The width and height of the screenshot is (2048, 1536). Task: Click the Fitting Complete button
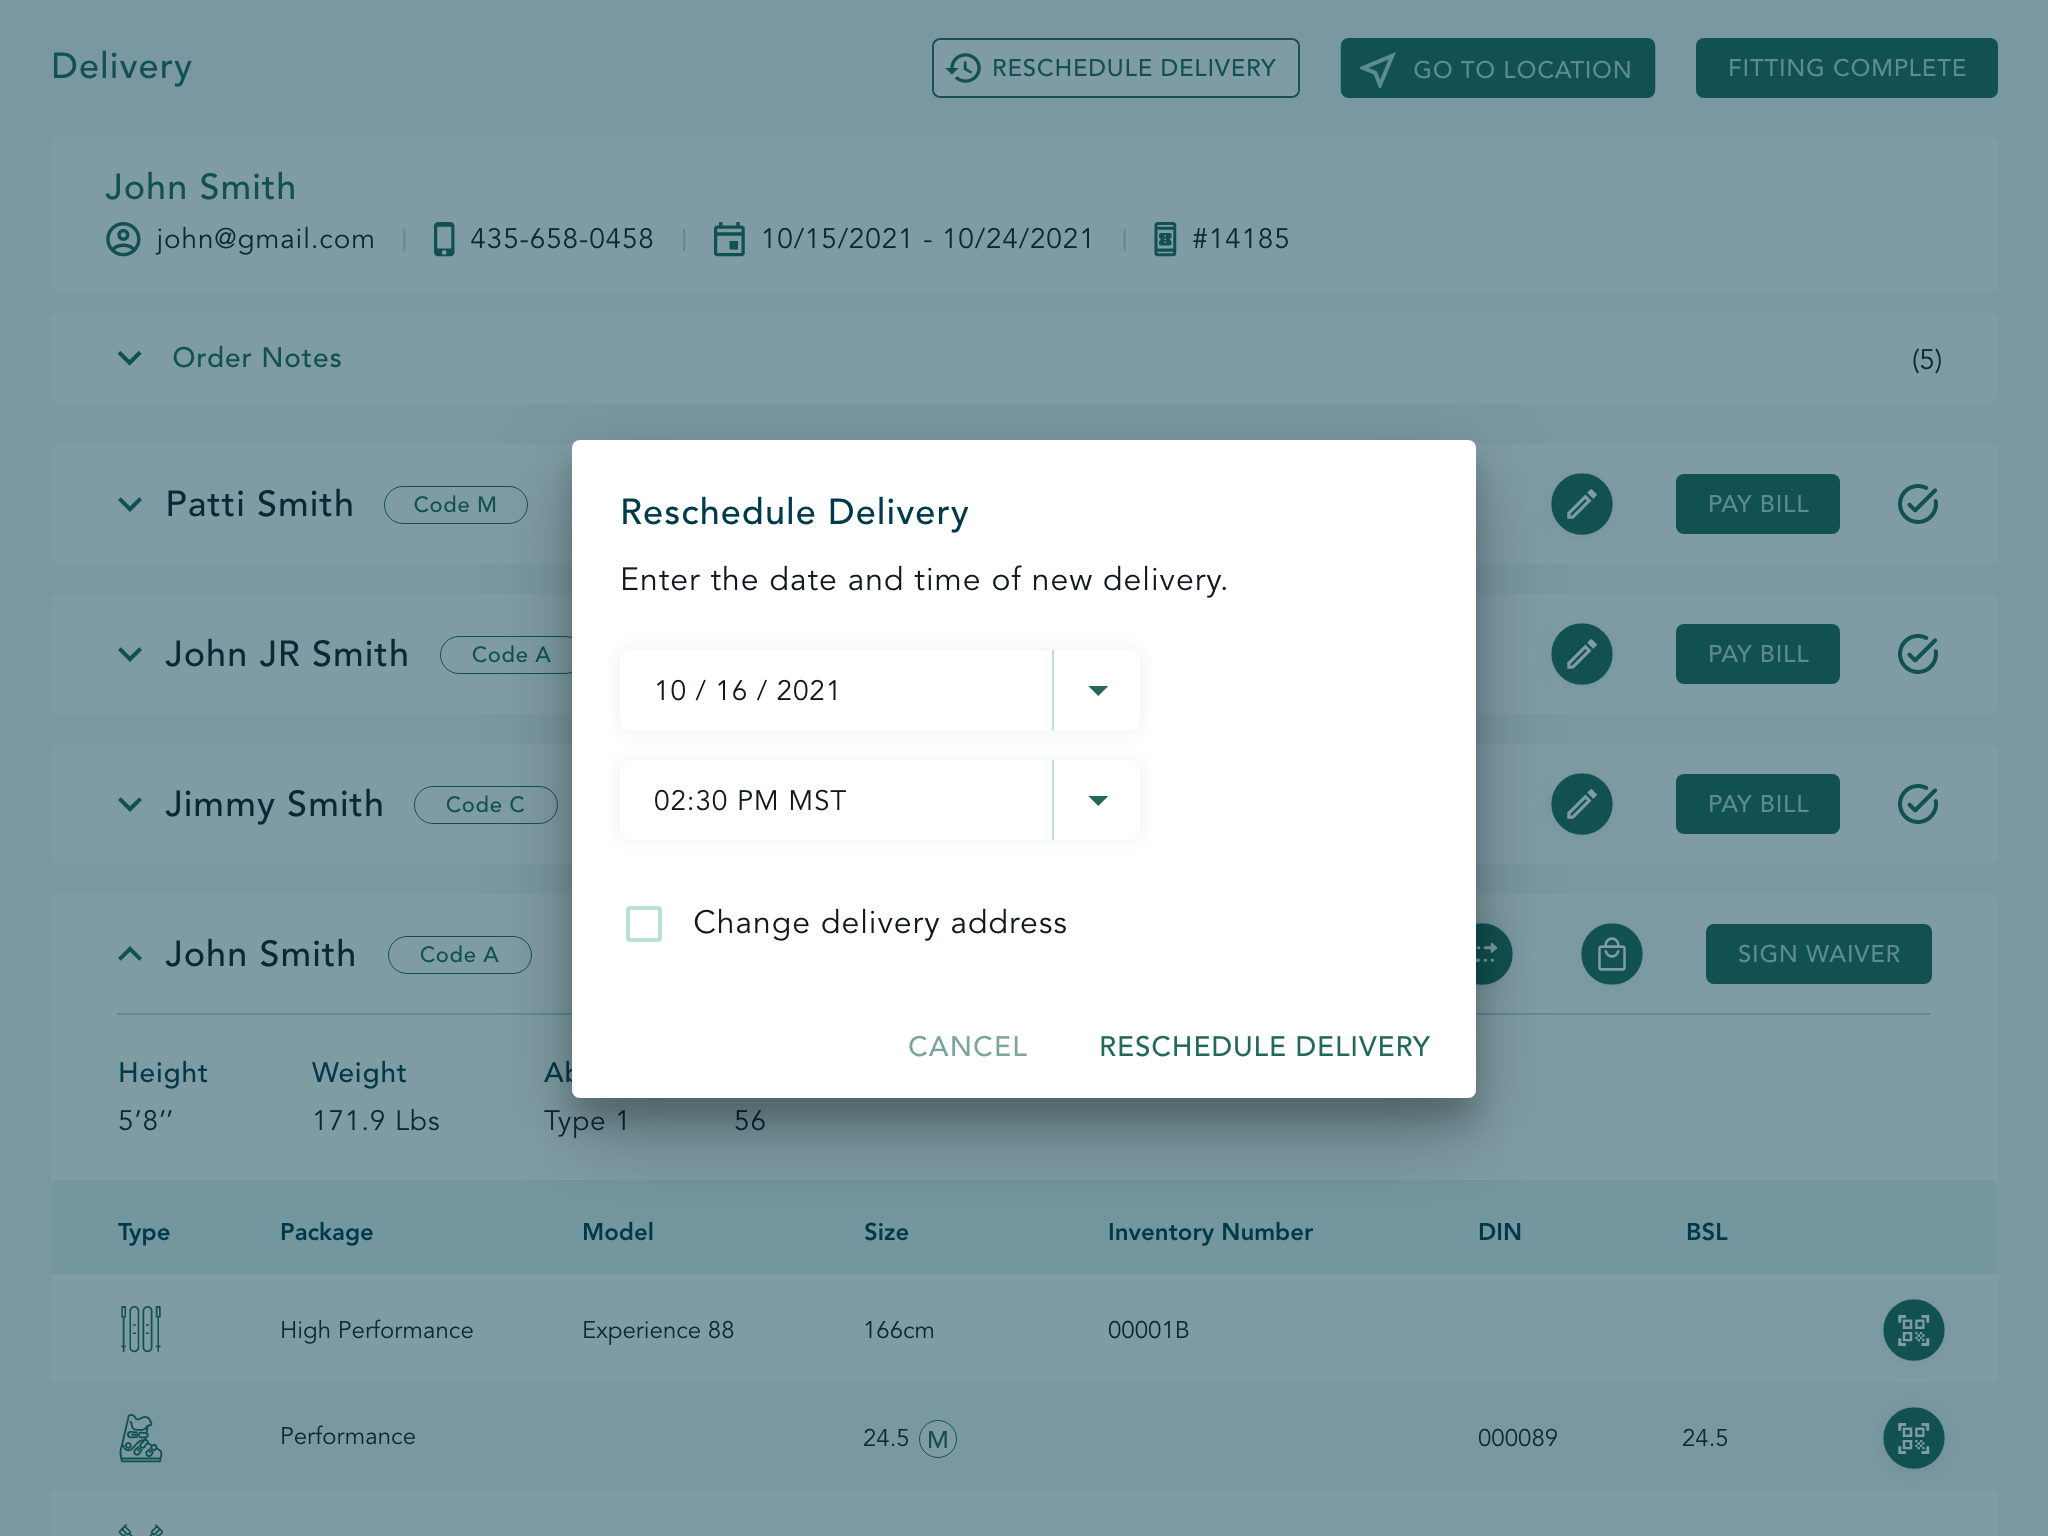[1846, 68]
